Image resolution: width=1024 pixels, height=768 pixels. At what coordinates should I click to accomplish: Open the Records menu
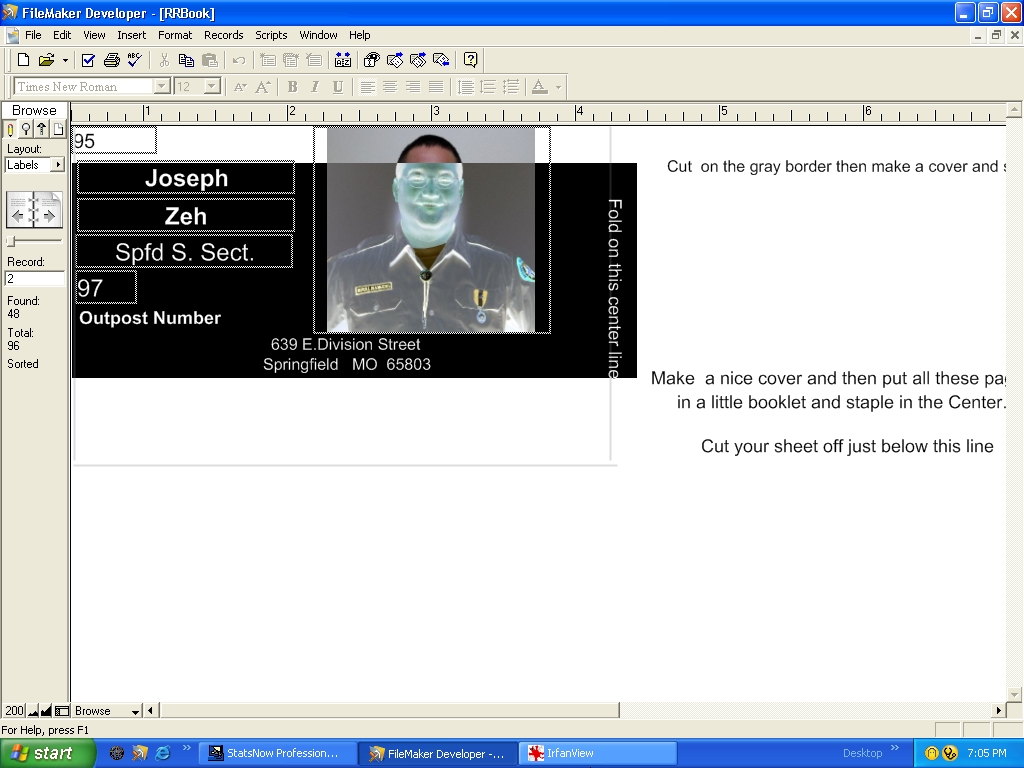coord(223,35)
